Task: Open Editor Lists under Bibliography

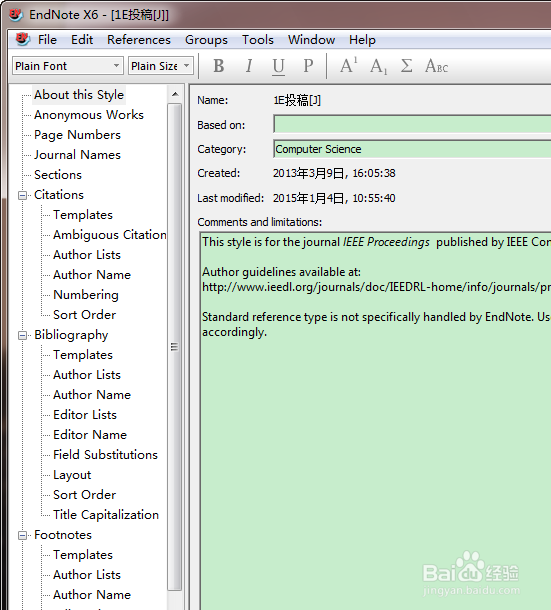Action: pyautogui.click(x=85, y=415)
